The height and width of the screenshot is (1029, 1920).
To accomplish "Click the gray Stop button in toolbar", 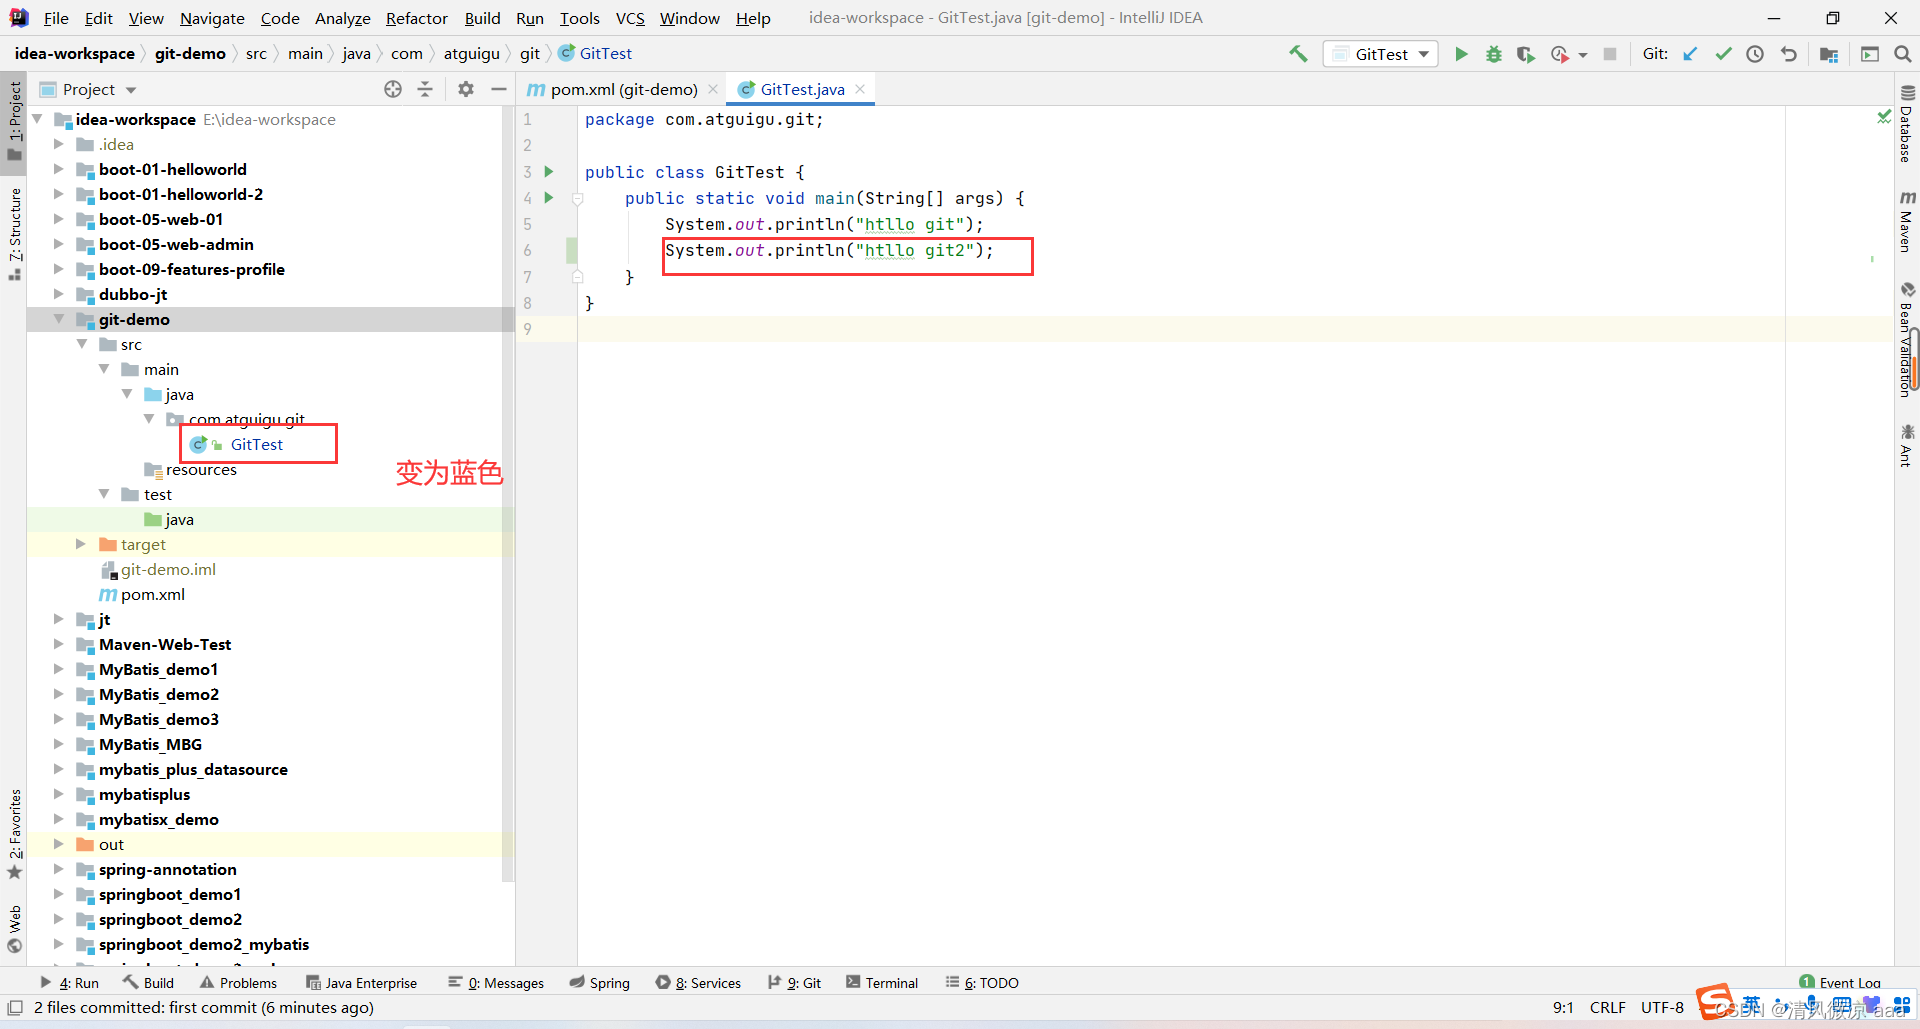I will (x=1610, y=54).
